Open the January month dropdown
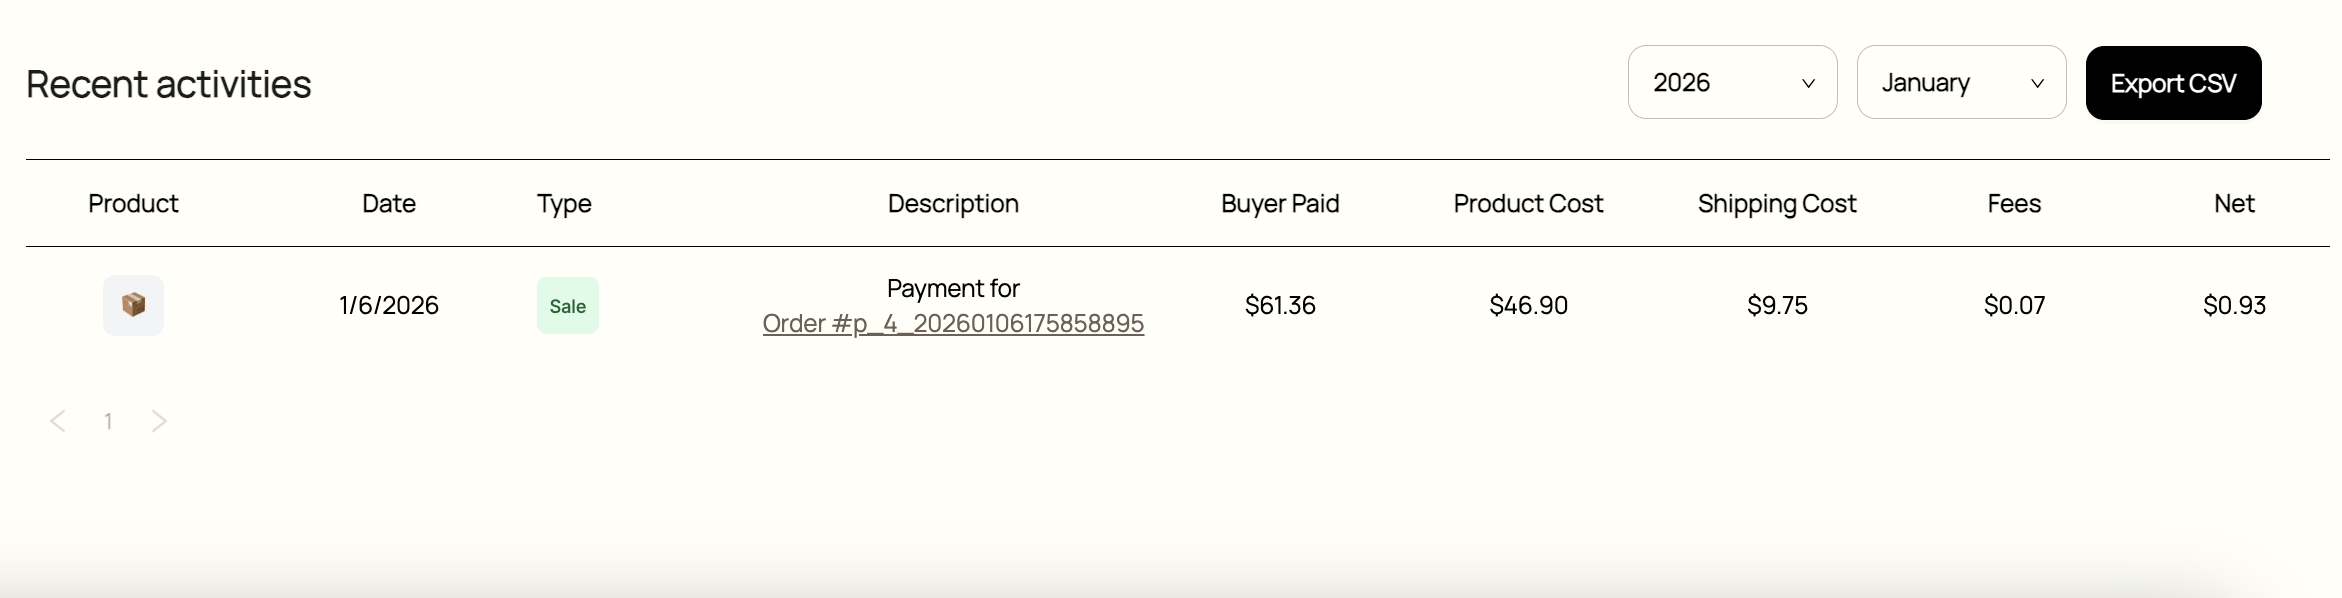 click(x=1961, y=83)
